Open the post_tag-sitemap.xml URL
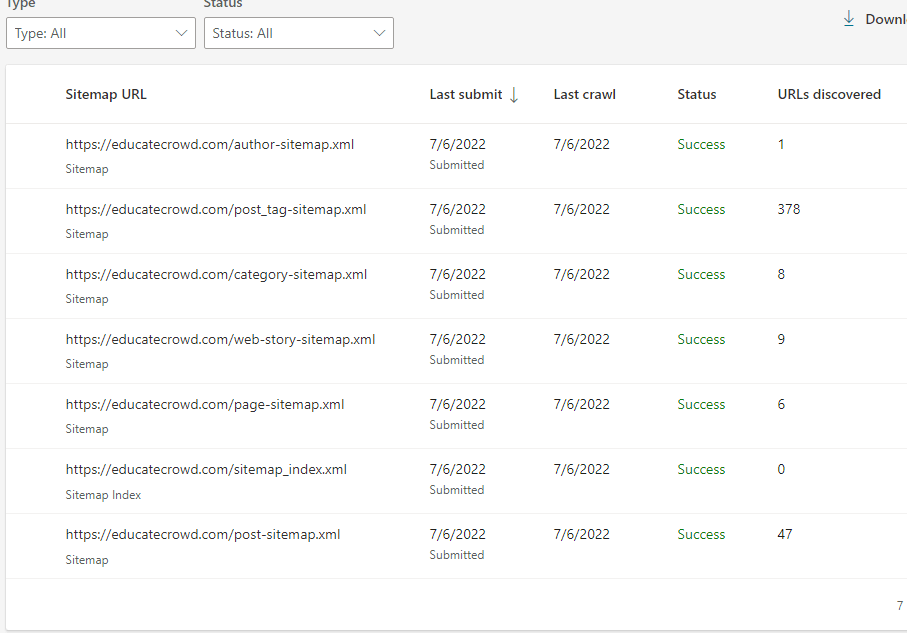 (x=216, y=209)
